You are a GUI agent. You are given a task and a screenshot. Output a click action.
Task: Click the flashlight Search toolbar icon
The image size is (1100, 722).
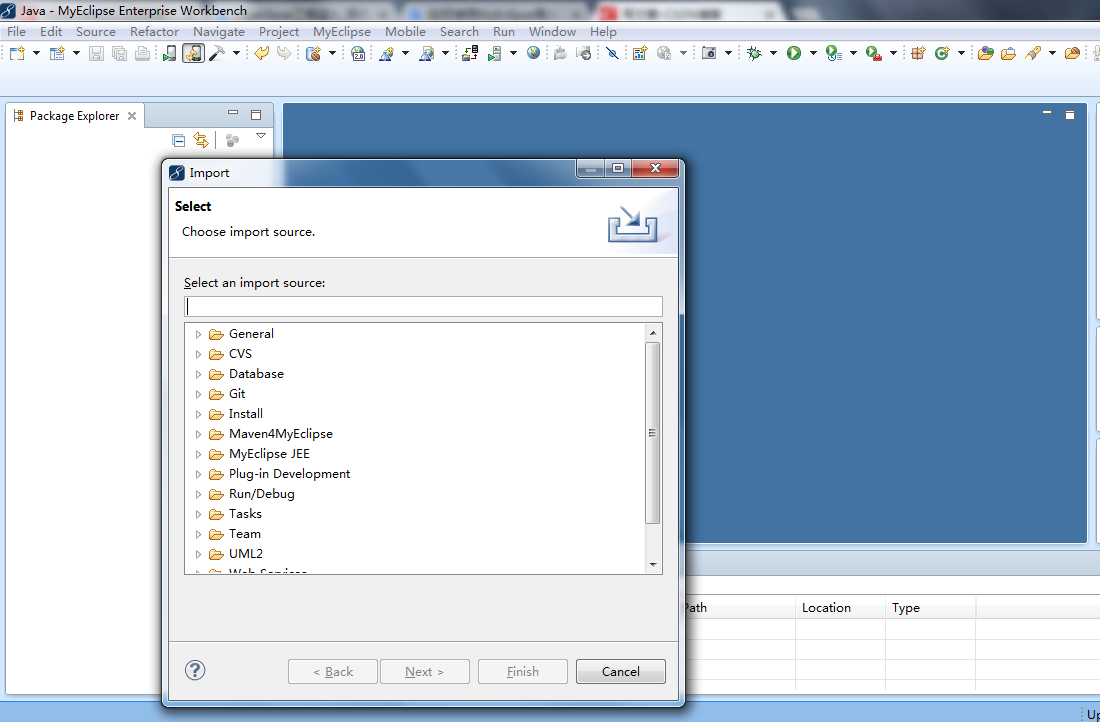coord(1032,53)
